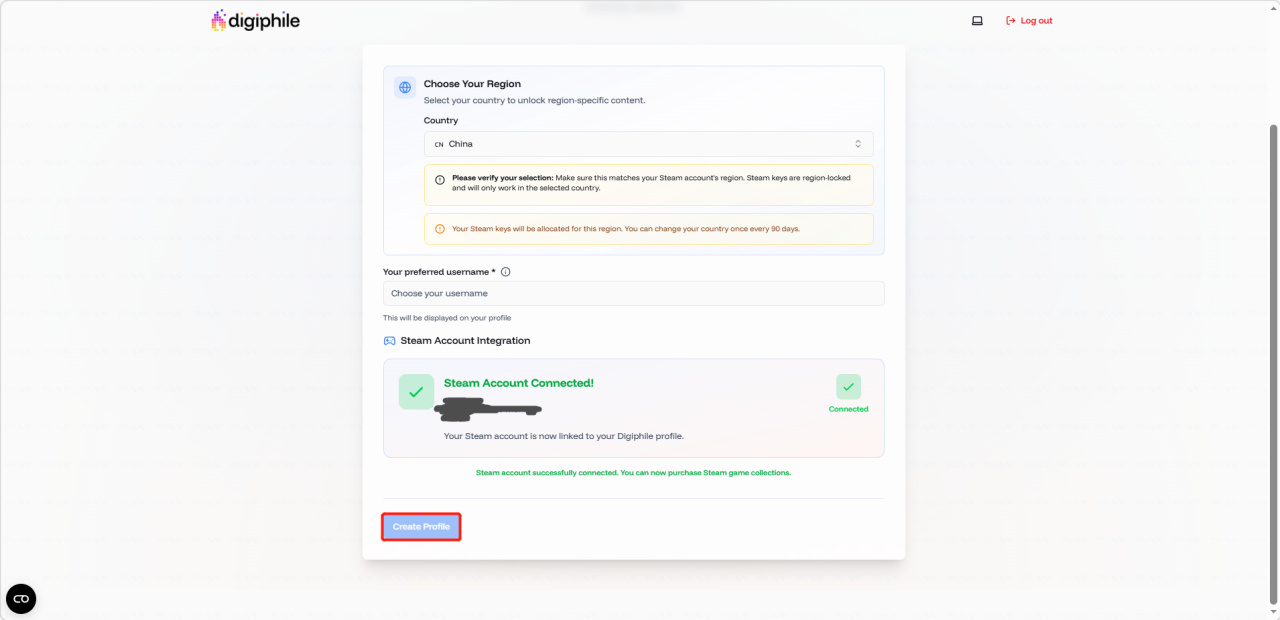
Task: Click the CN country code in selector
Action: [438, 144]
